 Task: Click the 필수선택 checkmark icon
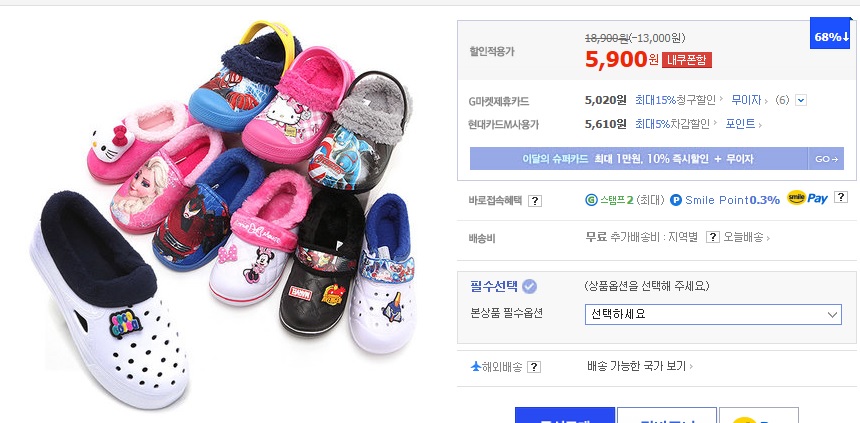[x=530, y=286]
